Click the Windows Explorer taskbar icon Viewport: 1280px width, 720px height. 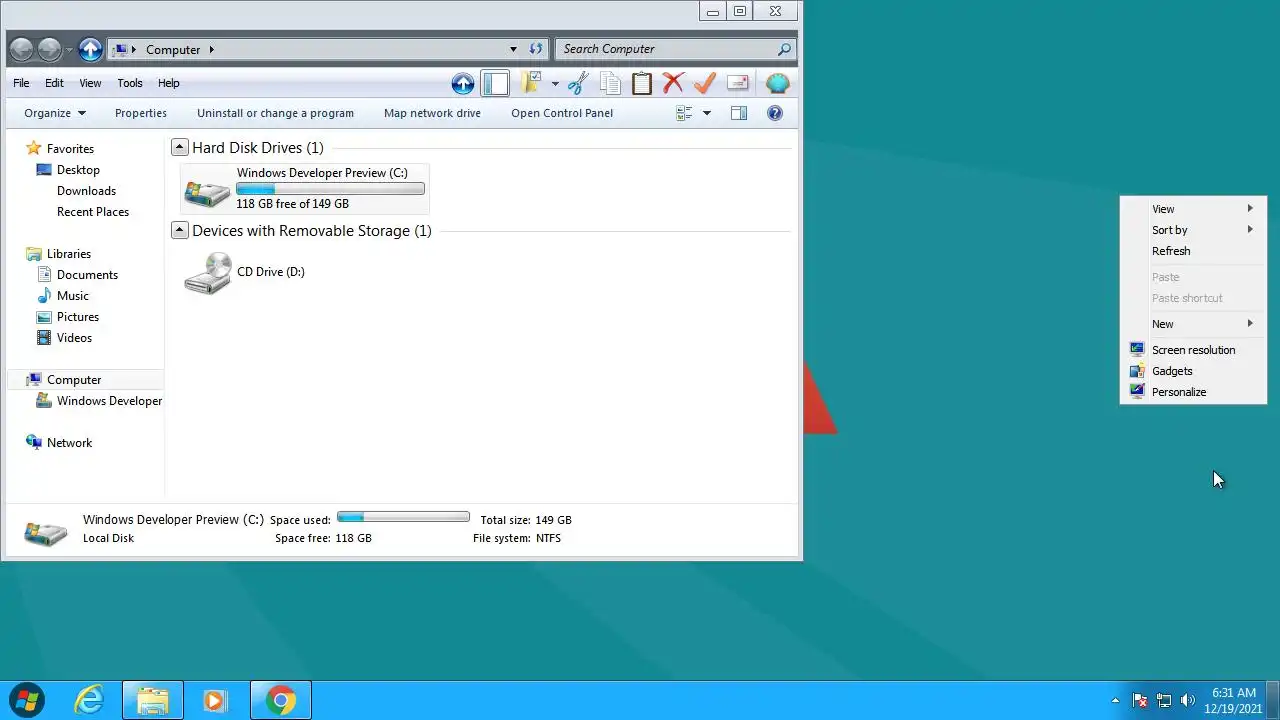coord(153,700)
